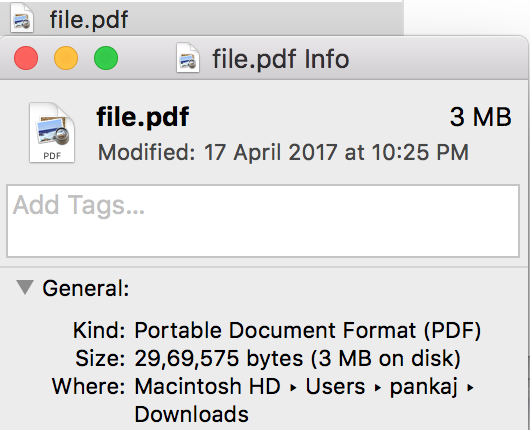Select the 29,69,575 bytes size value
Viewport: 530px width, 430px height.
(x=219, y=358)
